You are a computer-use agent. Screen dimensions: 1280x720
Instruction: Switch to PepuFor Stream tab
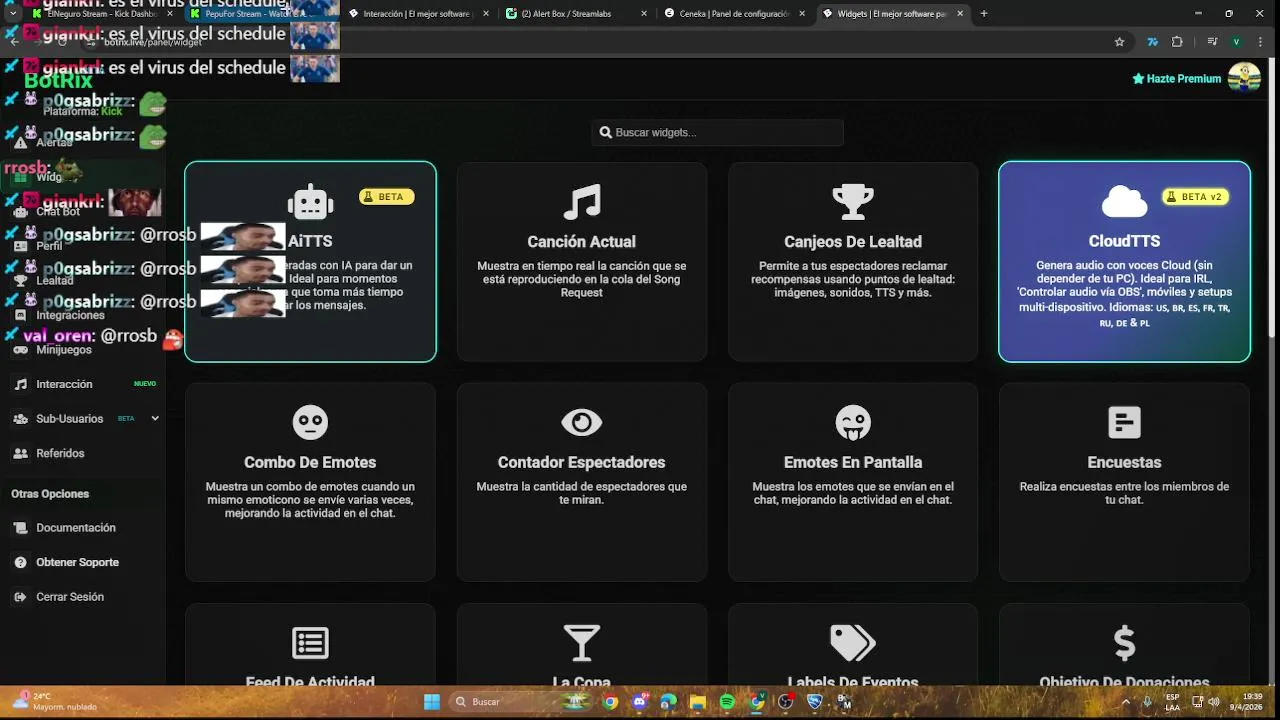263,14
